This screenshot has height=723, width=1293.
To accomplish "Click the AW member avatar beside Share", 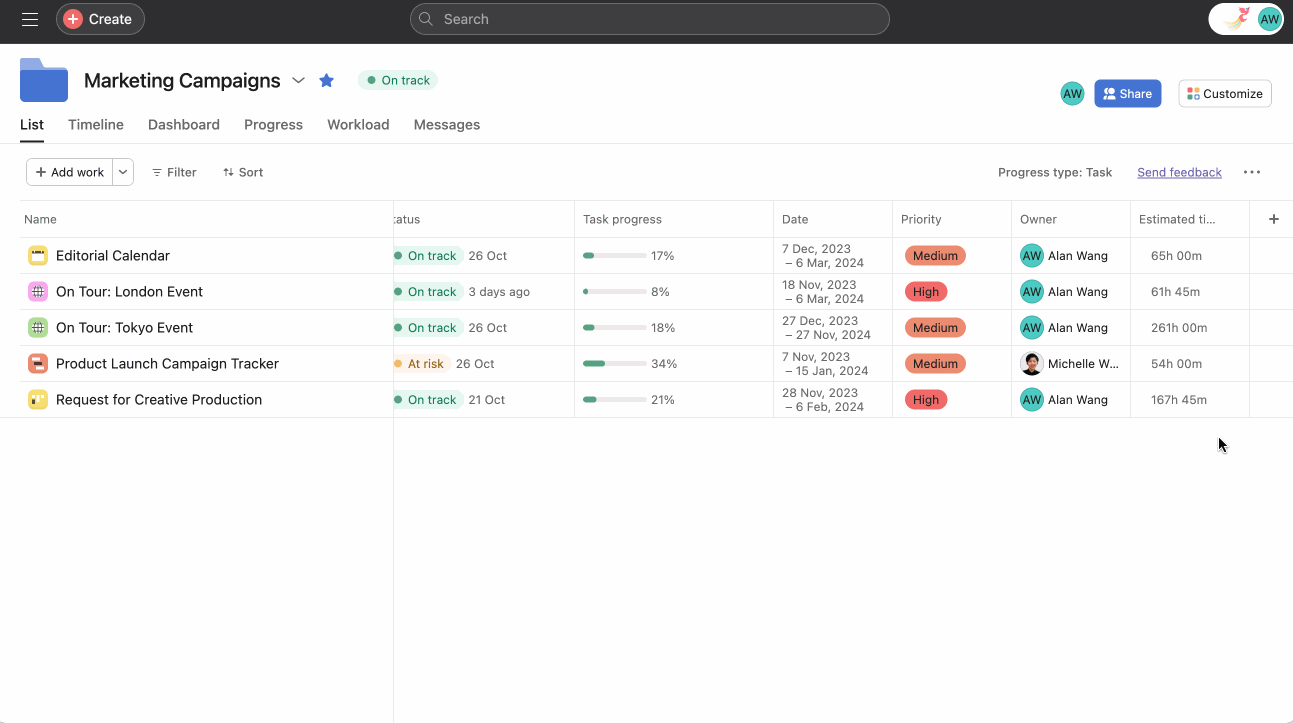I will [1072, 94].
